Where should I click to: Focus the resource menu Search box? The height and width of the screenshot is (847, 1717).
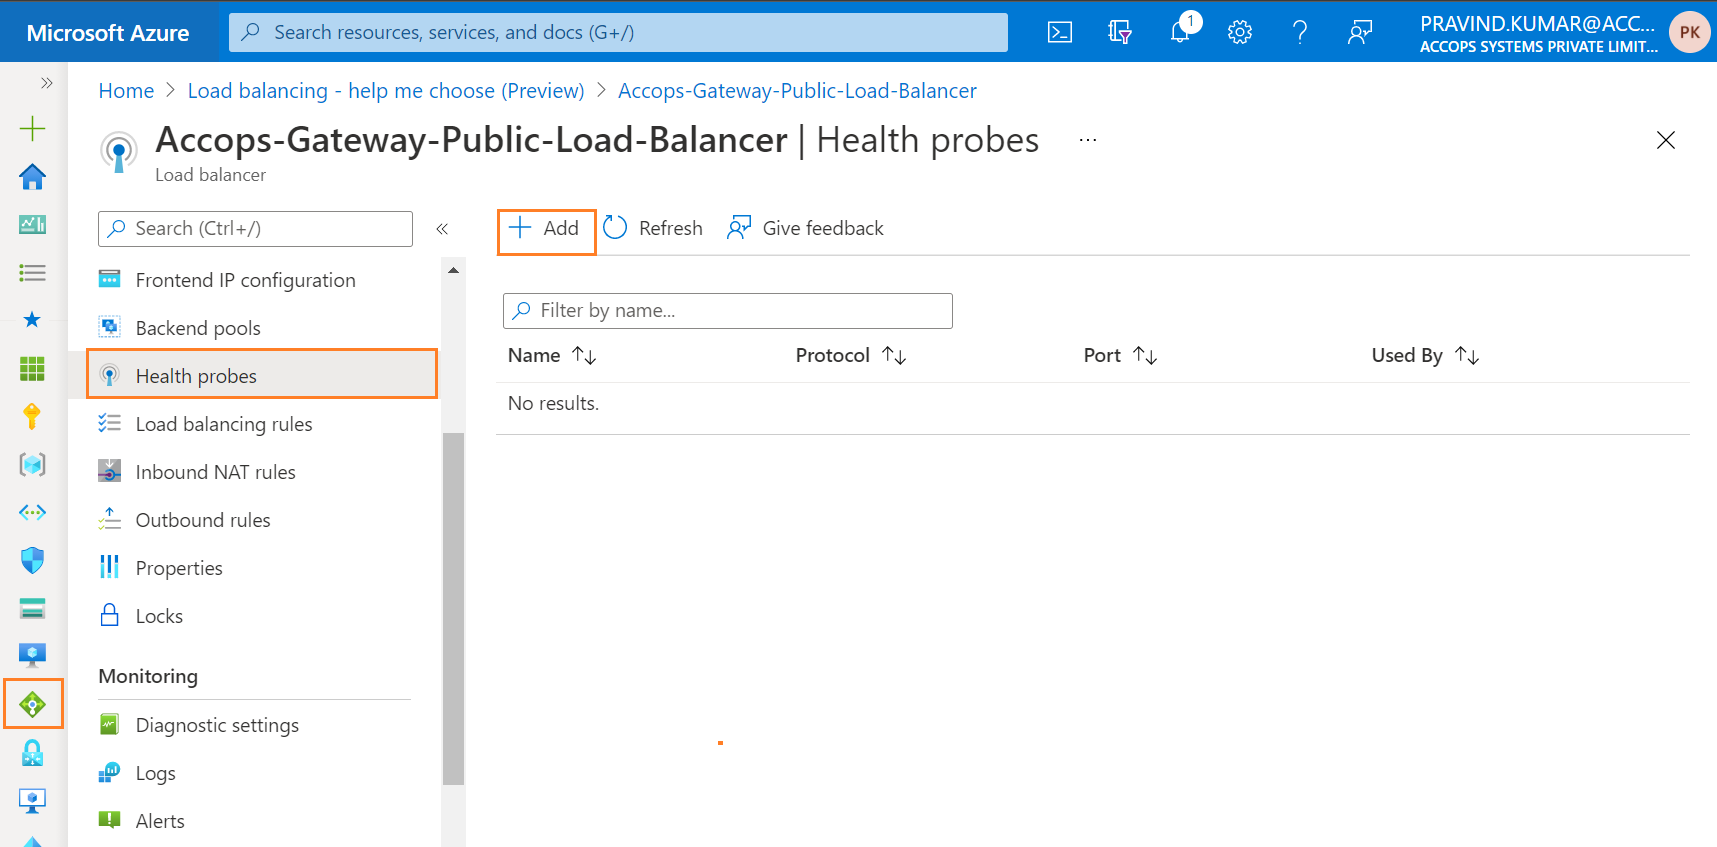click(x=255, y=228)
